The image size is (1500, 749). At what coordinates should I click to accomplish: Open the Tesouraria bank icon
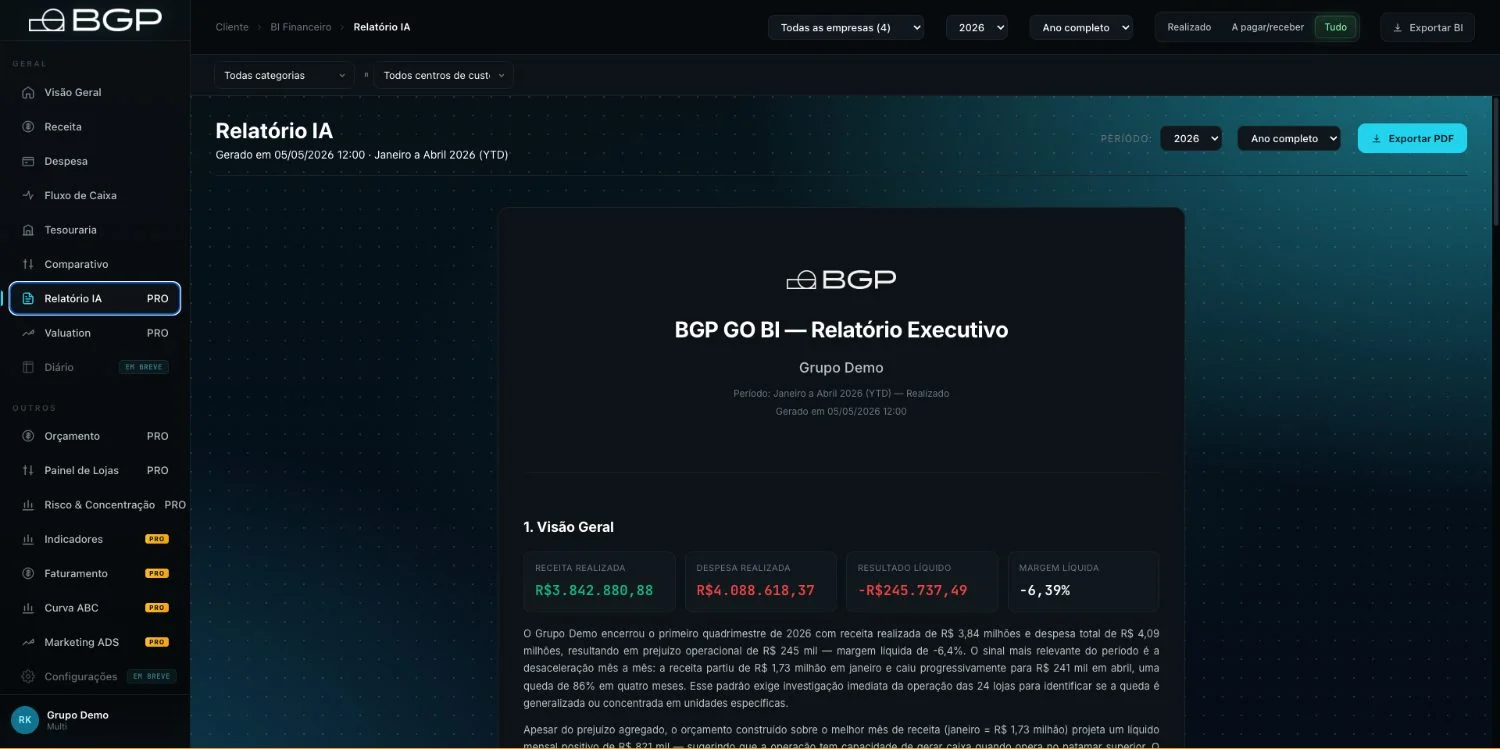point(28,230)
